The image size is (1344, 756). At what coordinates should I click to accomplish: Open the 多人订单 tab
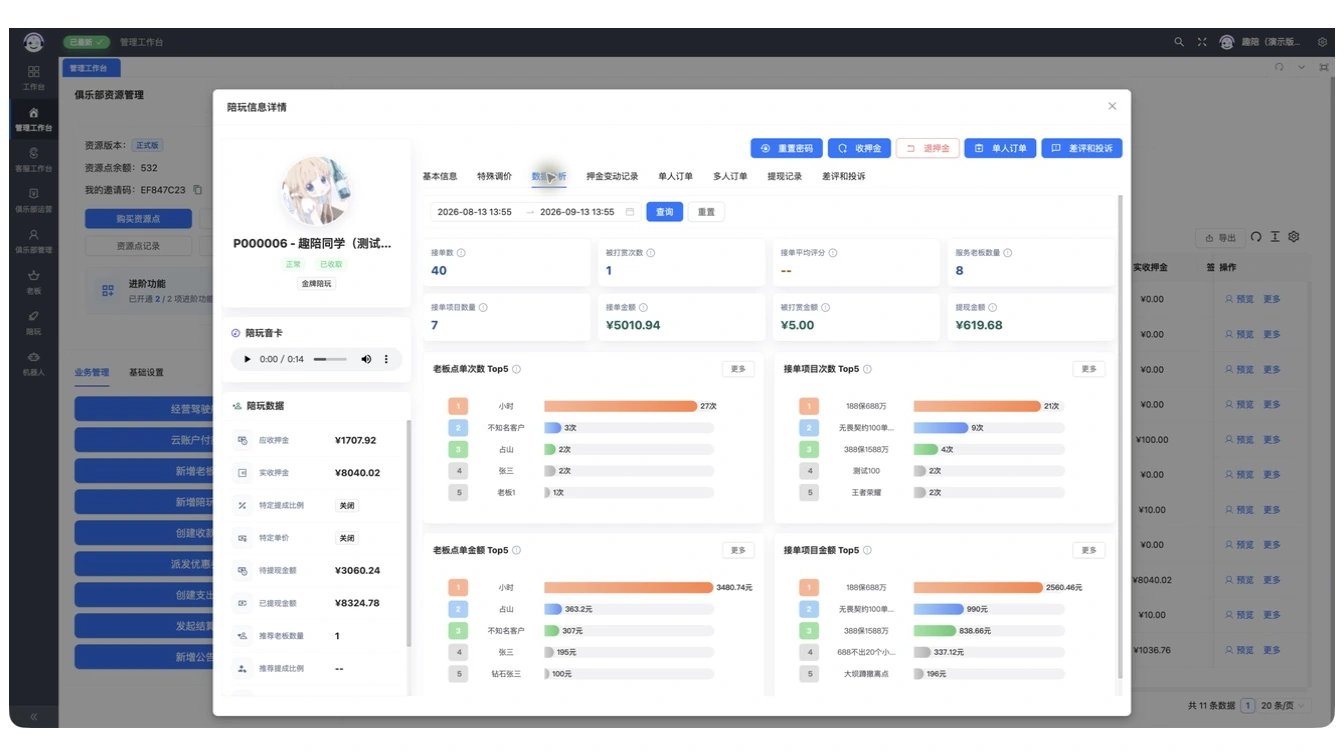(x=730, y=177)
